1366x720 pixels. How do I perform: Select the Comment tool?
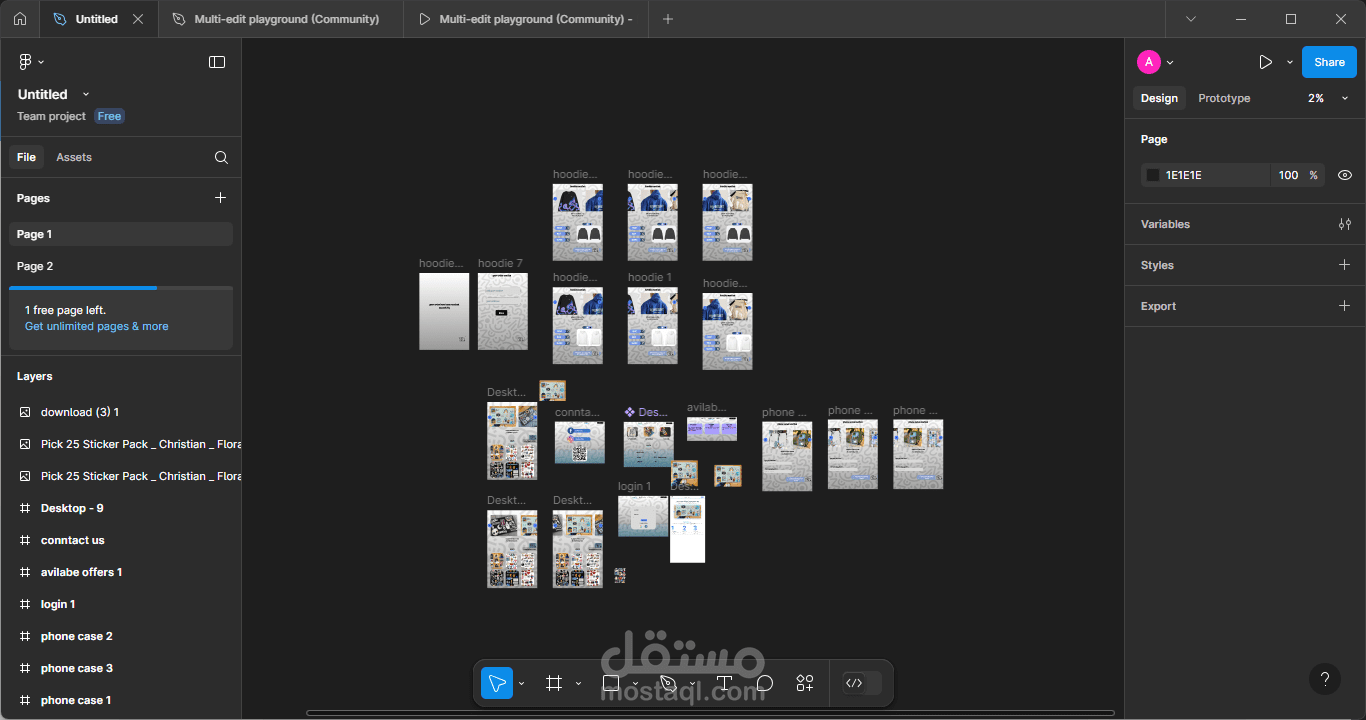[x=765, y=683]
